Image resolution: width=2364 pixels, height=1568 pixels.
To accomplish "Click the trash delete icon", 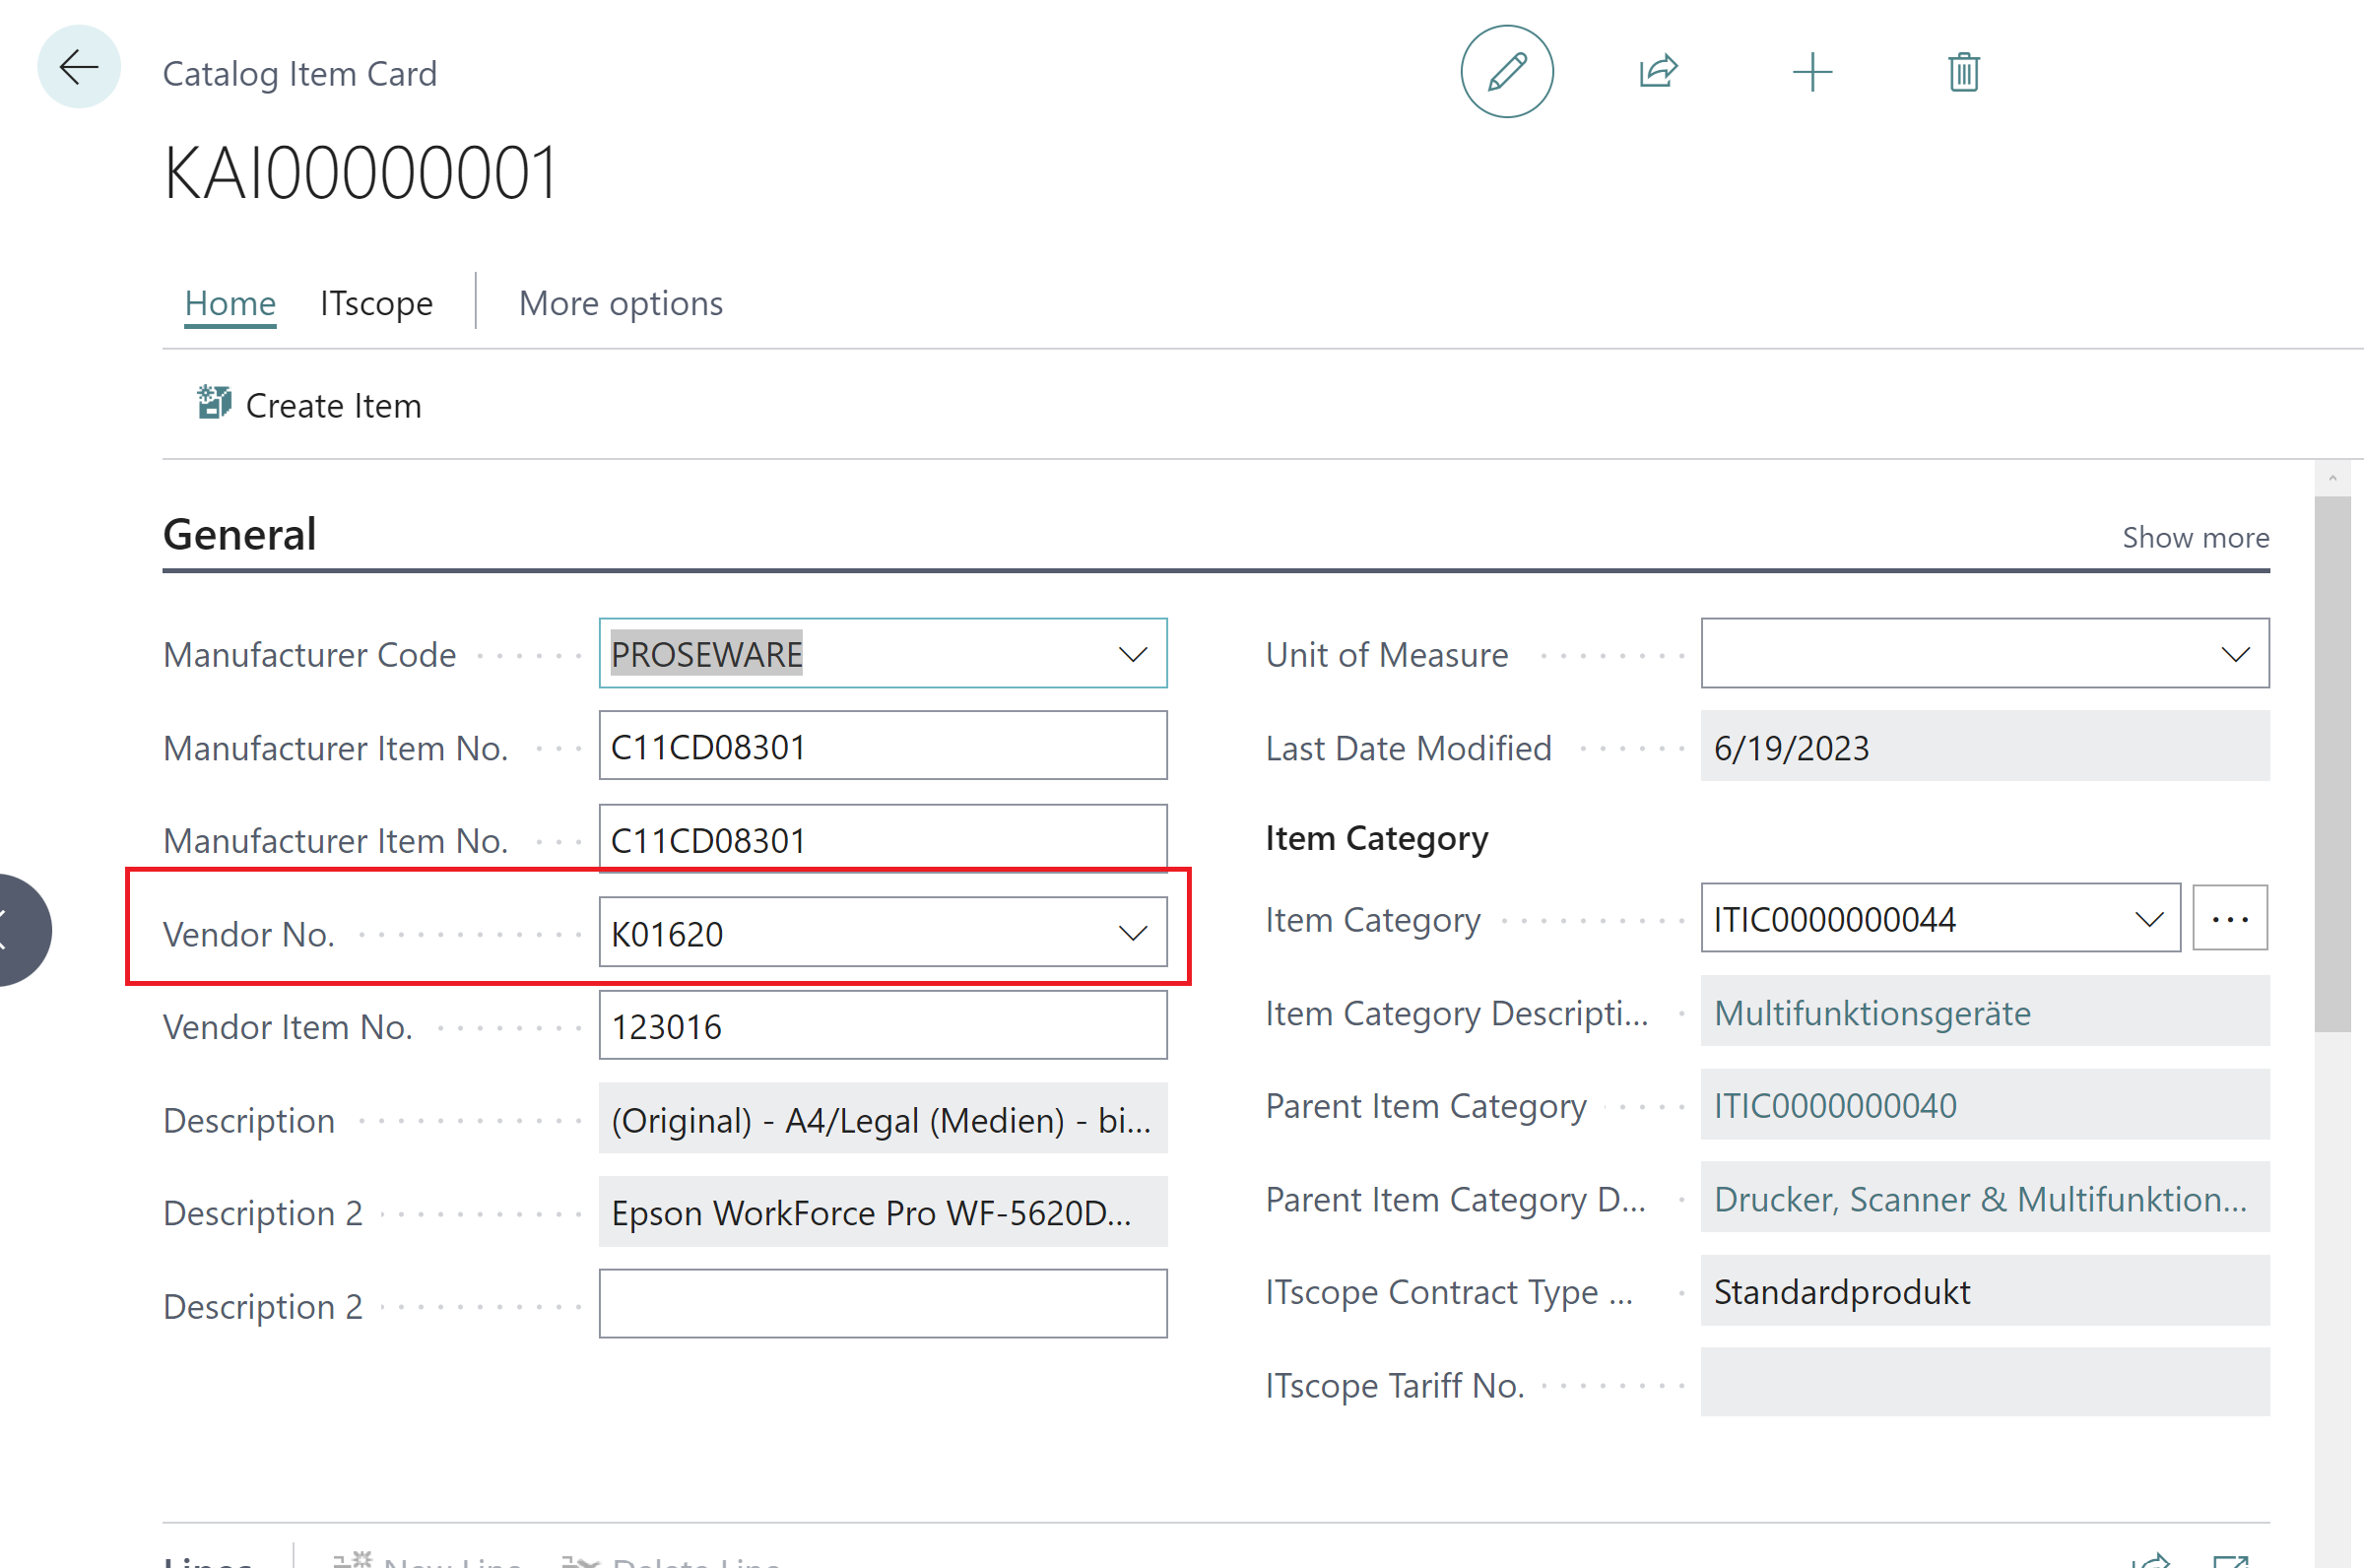I will point(1963,72).
